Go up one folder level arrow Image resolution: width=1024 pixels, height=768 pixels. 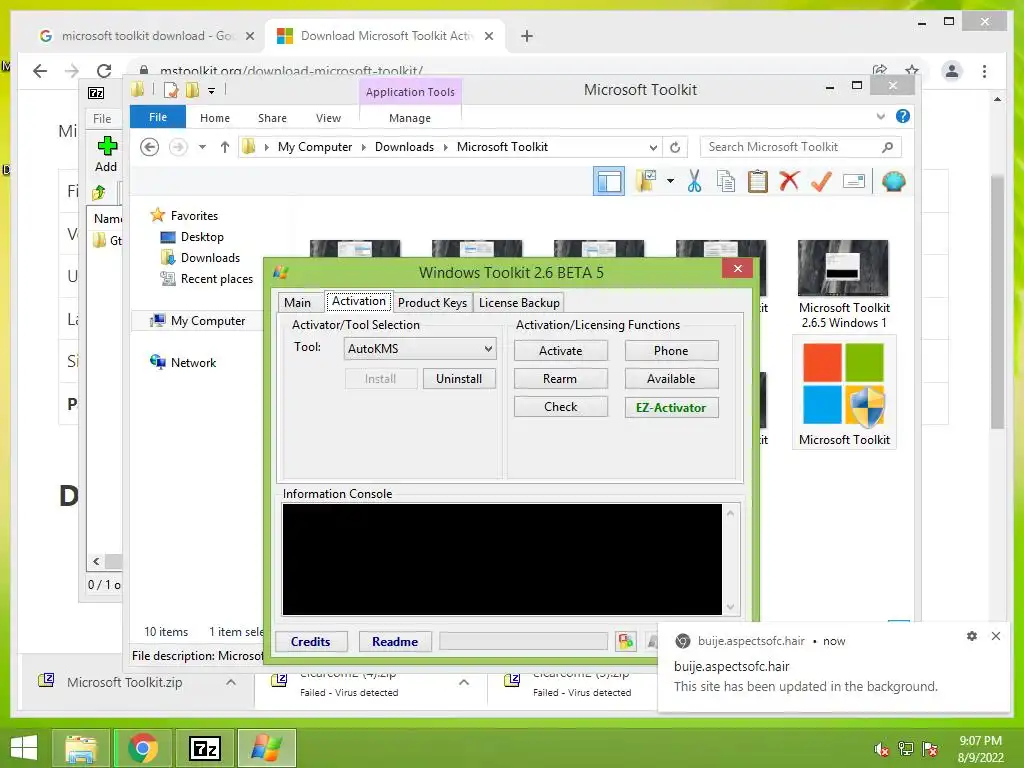coord(225,147)
